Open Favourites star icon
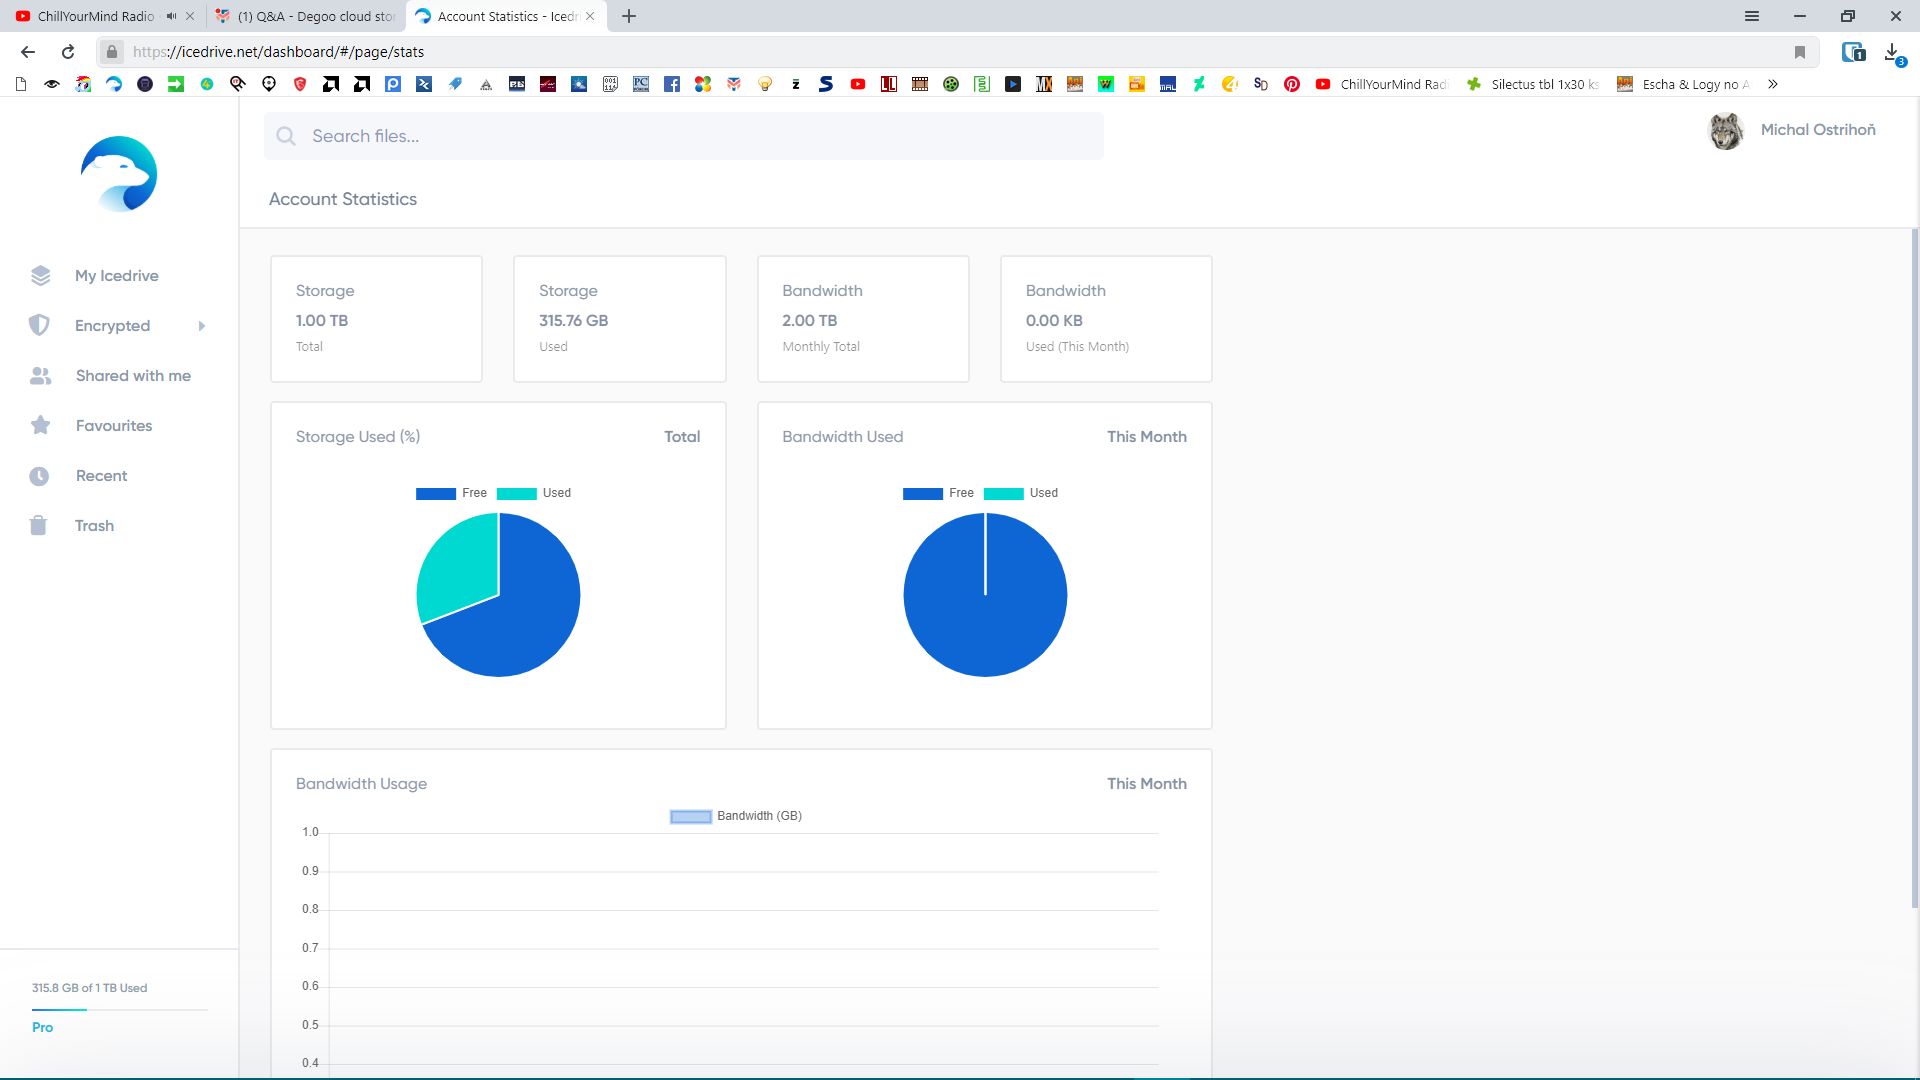 click(40, 426)
